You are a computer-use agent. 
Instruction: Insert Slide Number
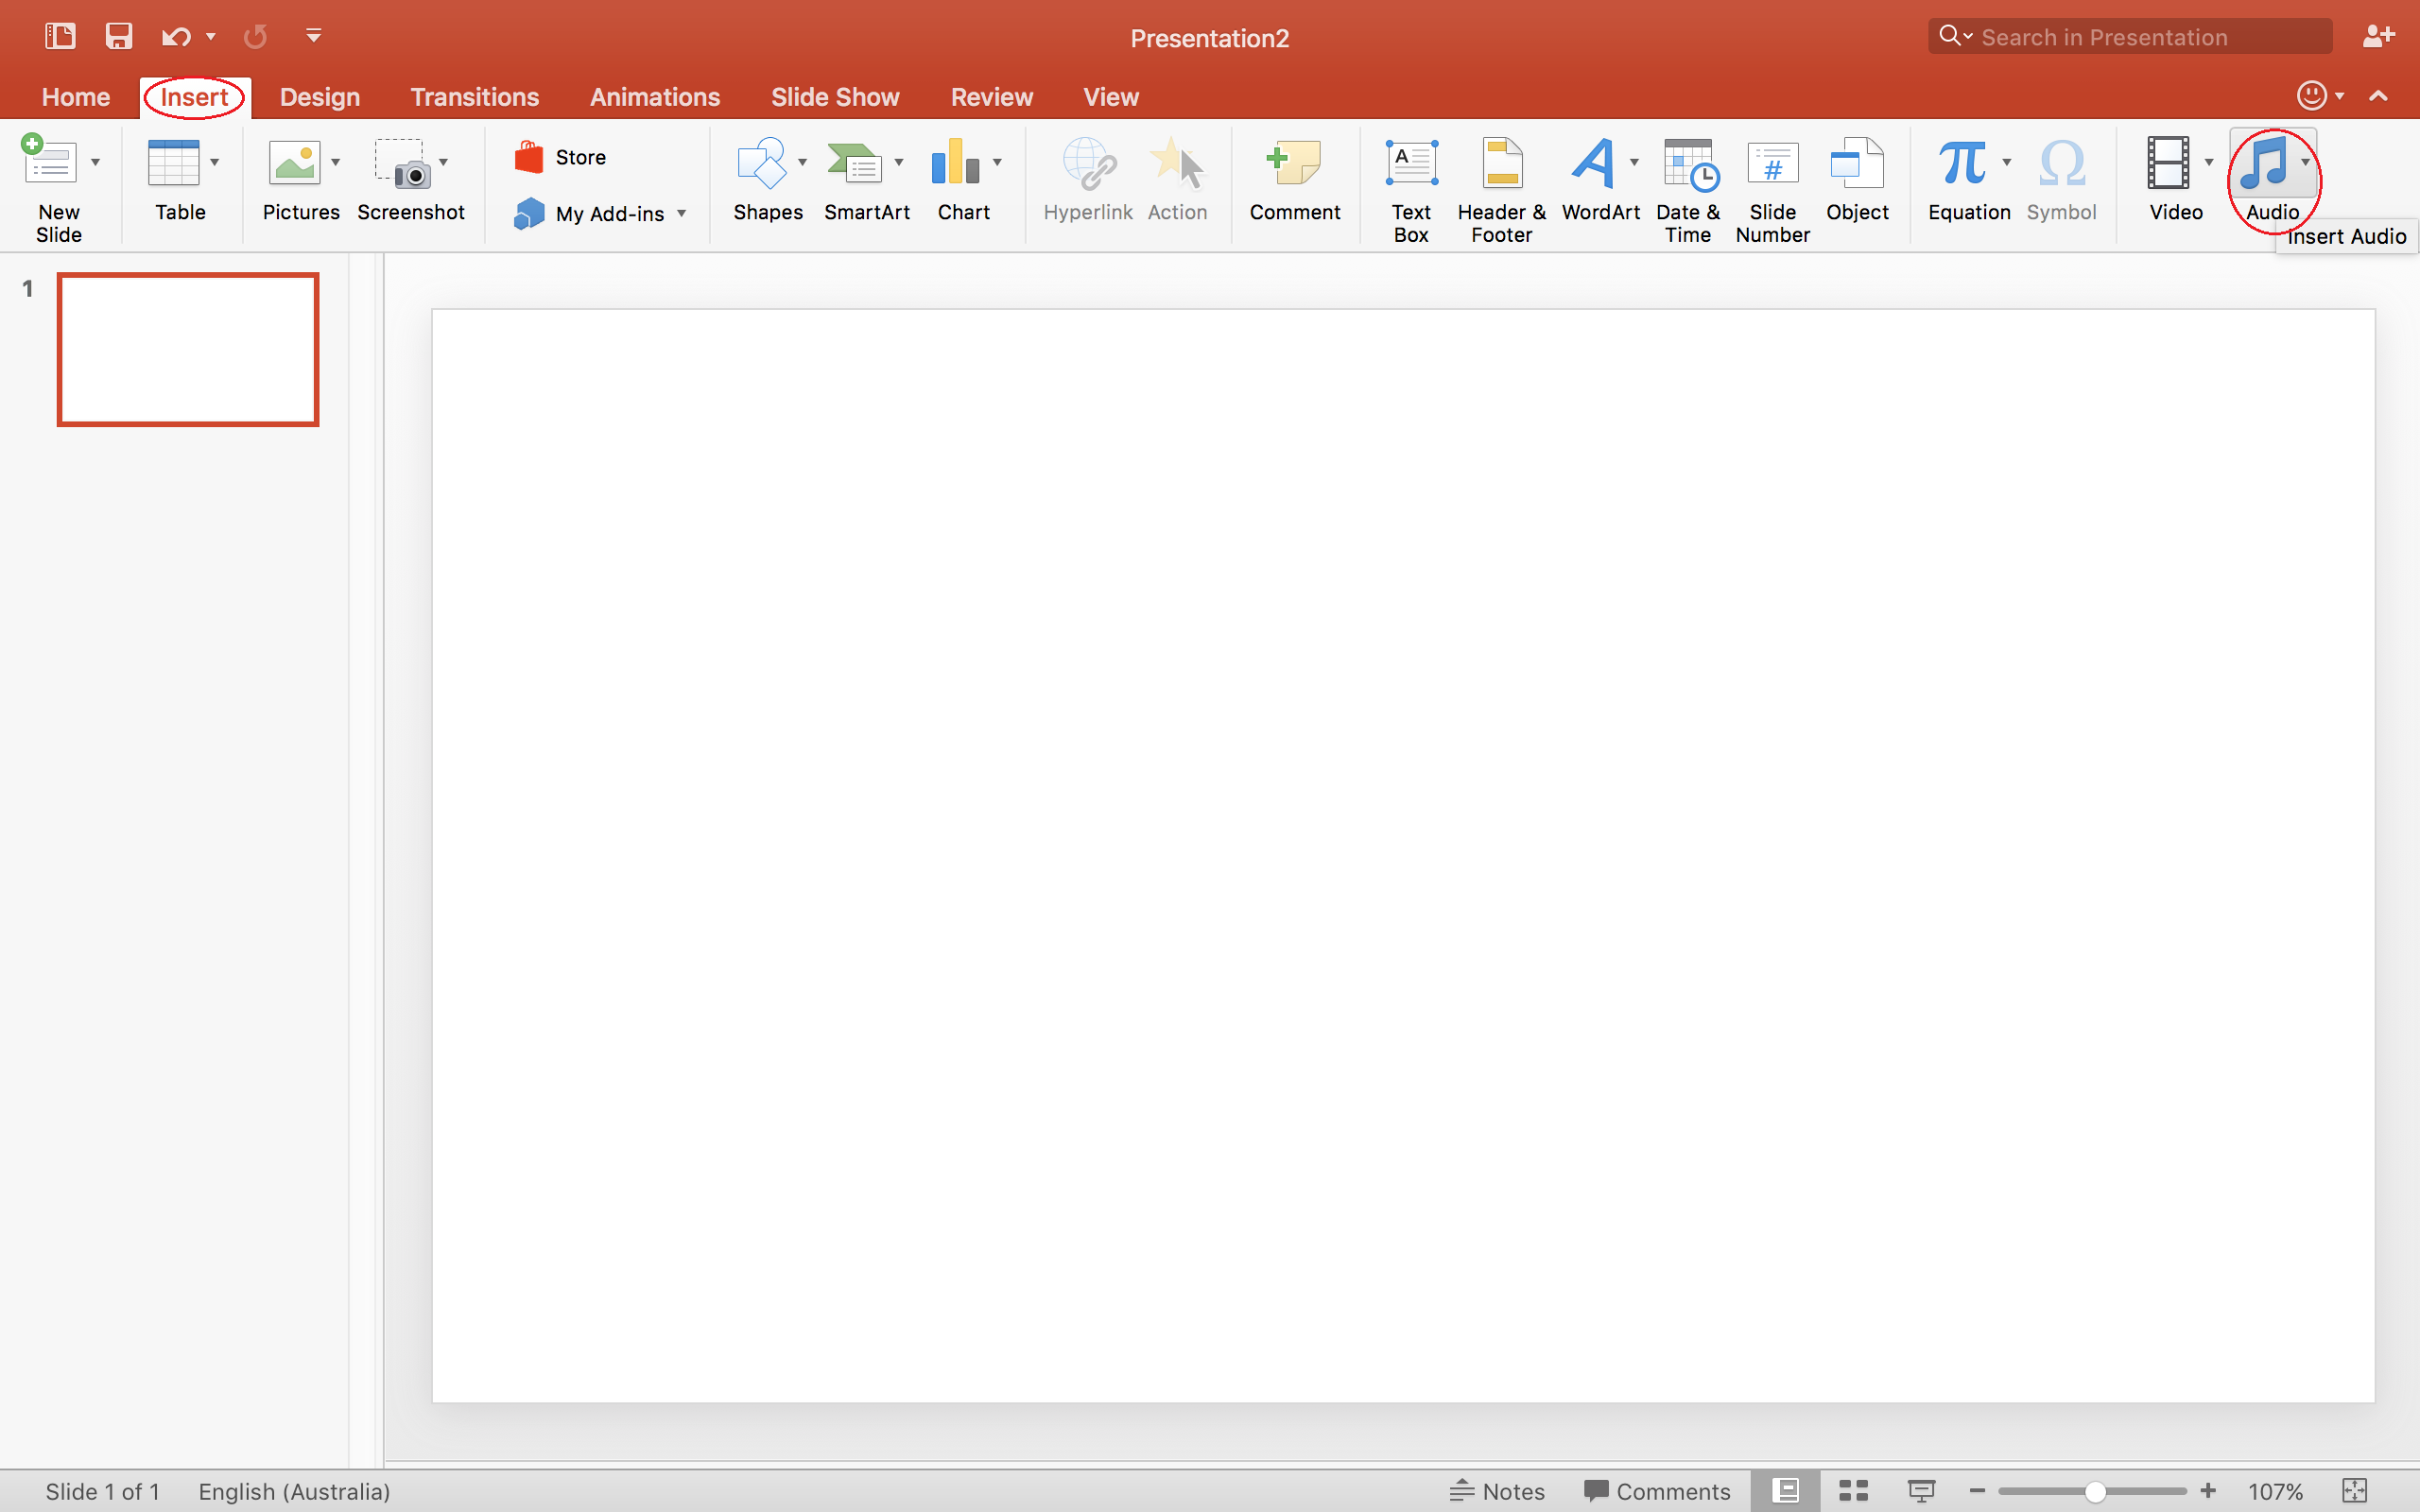(1772, 190)
